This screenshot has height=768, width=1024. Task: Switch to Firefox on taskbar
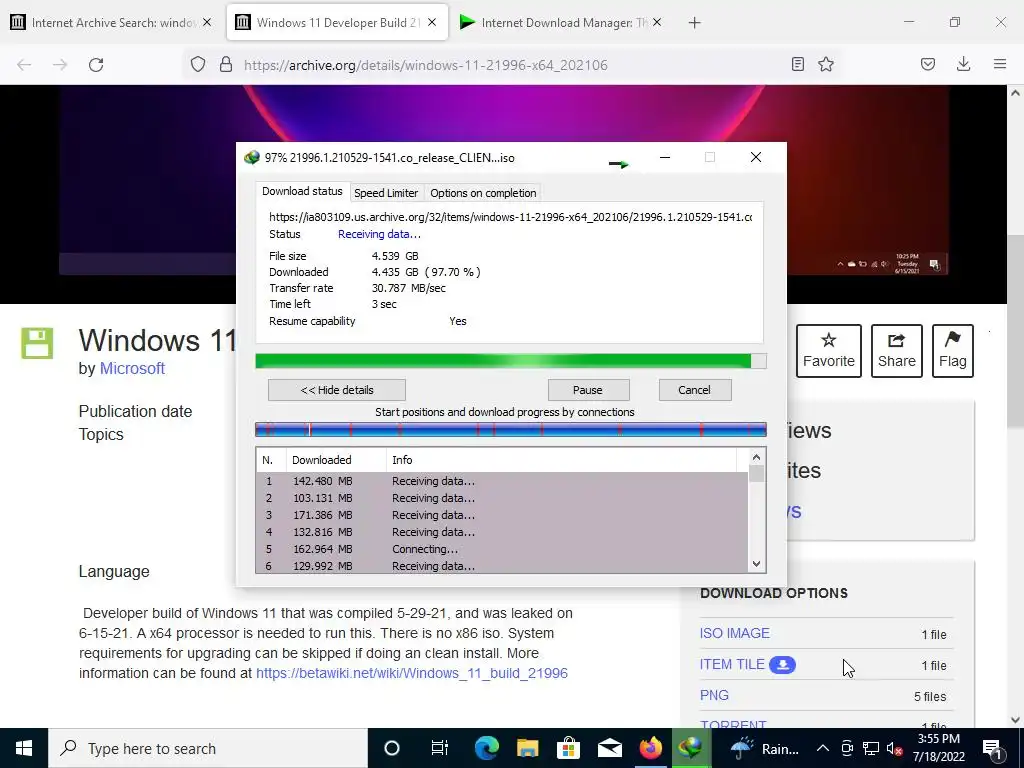tap(650, 748)
